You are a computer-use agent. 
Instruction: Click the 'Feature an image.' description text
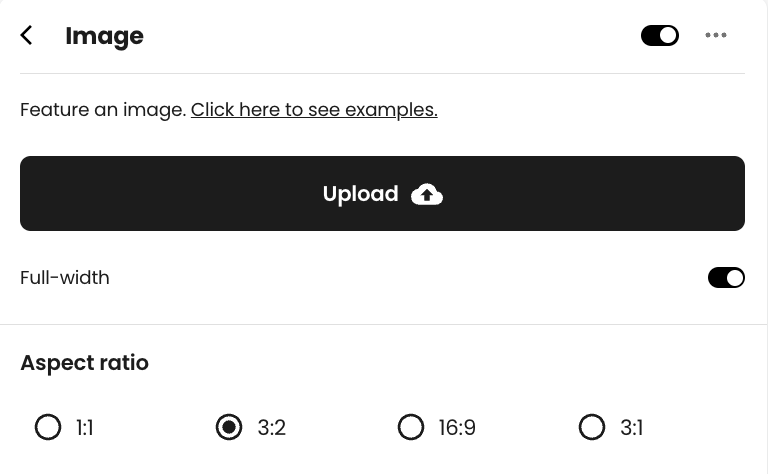(103, 110)
